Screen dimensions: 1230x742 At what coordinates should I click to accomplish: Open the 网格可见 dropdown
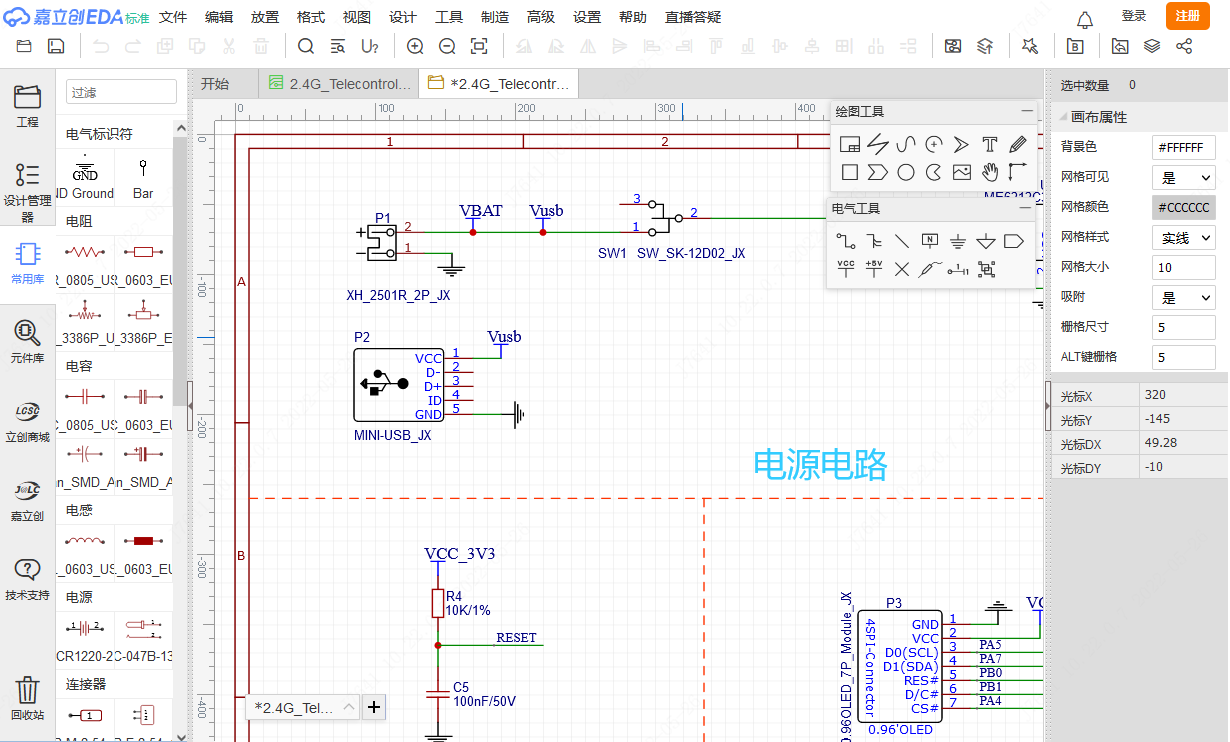(1184, 178)
